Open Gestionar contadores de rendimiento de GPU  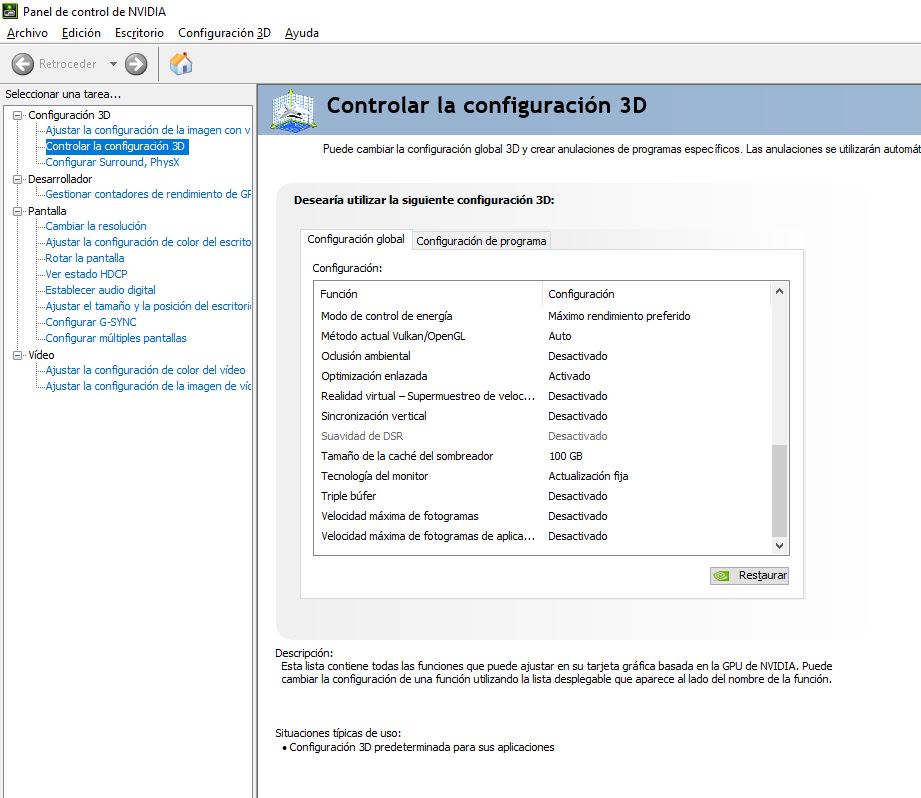point(148,194)
